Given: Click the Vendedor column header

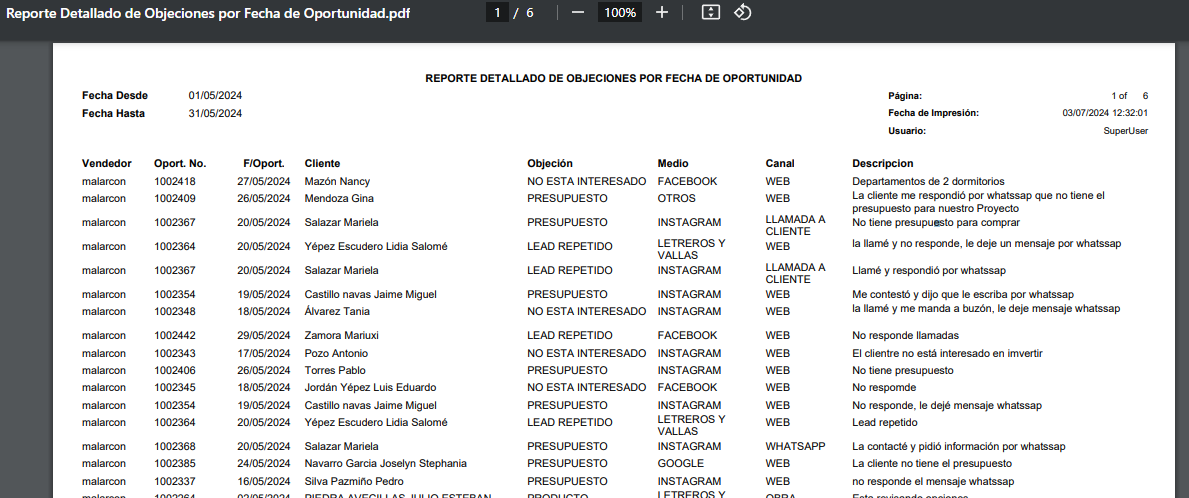Looking at the screenshot, I should click(106, 163).
